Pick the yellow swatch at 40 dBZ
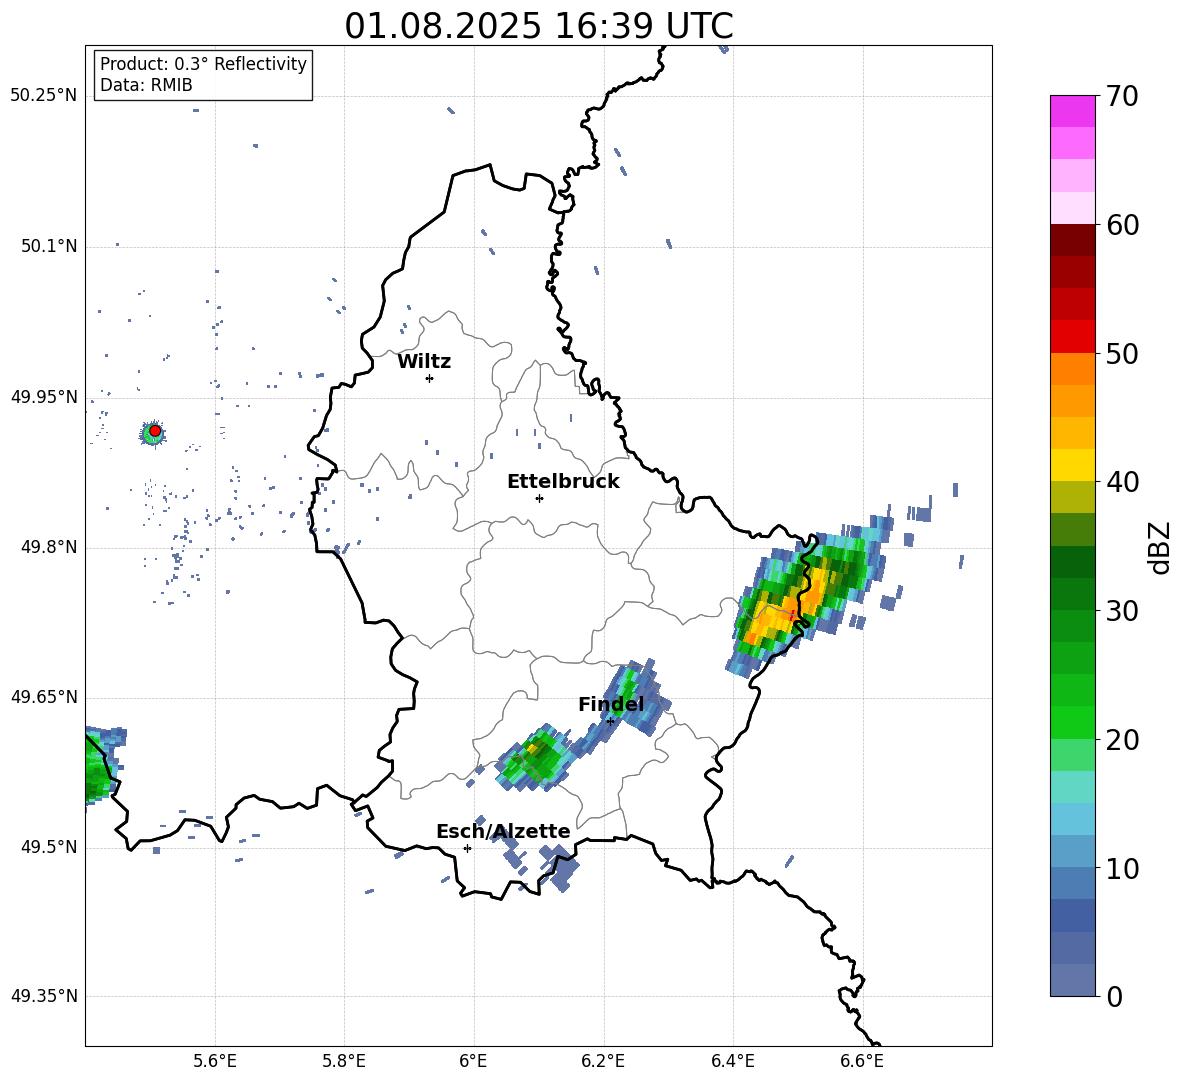 click(1073, 465)
